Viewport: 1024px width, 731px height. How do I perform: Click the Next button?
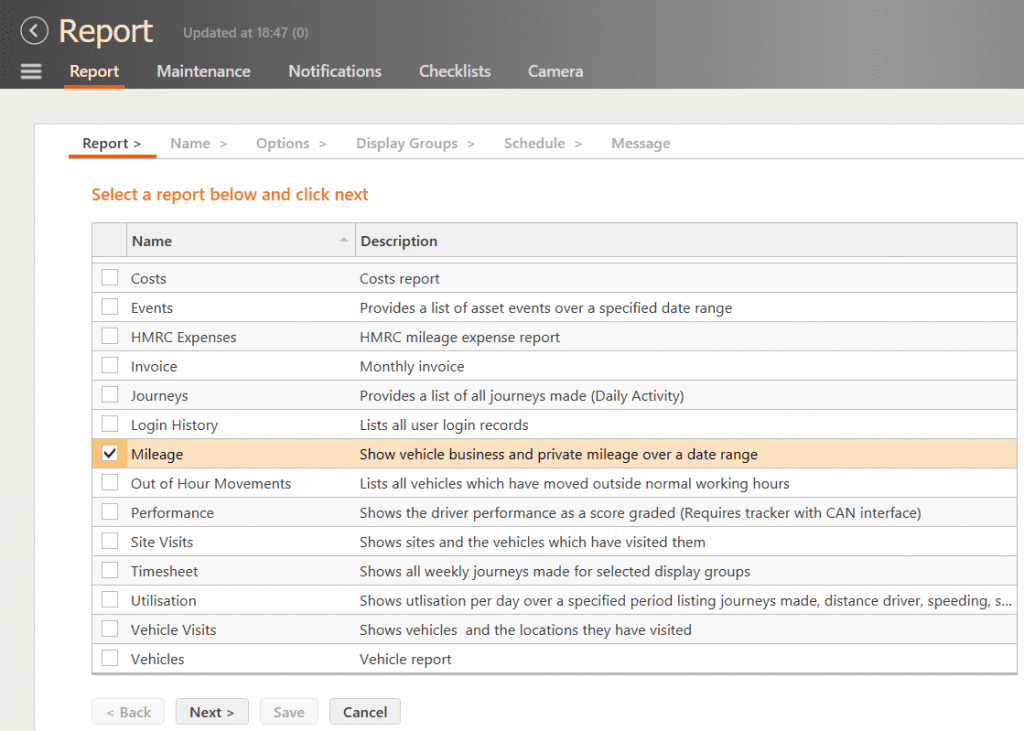[212, 711]
